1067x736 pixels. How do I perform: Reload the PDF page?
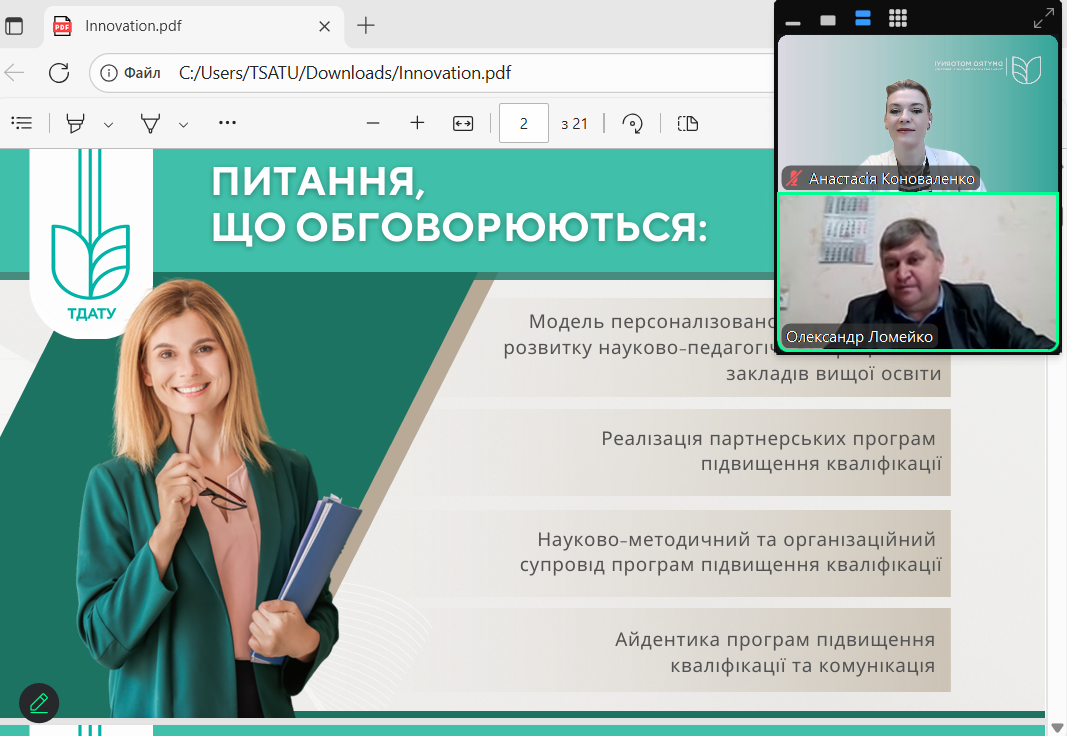pyautogui.click(x=59, y=72)
